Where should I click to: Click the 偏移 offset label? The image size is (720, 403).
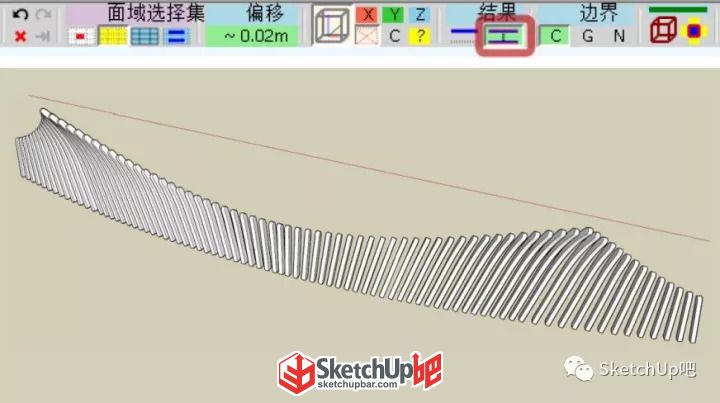tap(265, 13)
